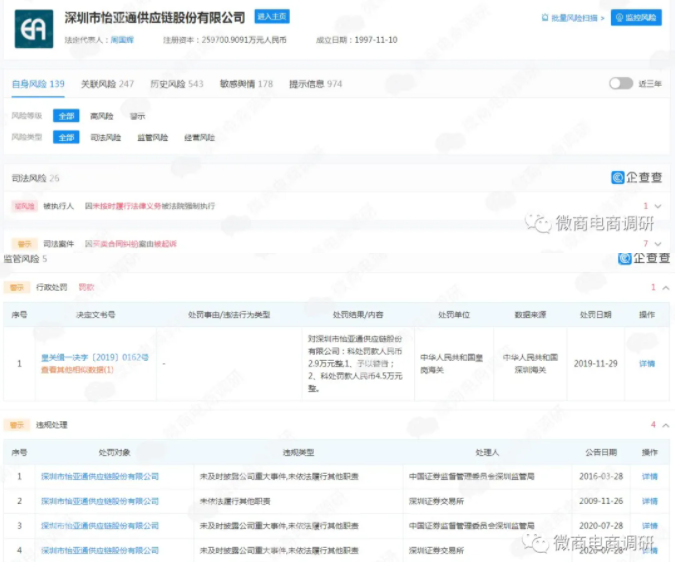The height and width of the screenshot is (562, 675).
Task: Click the 决定文书号 column header
Action: tap(96, 315)
